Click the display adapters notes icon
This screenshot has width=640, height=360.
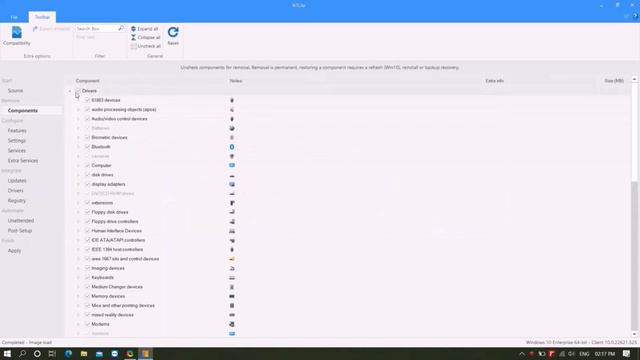coord(232,184)
